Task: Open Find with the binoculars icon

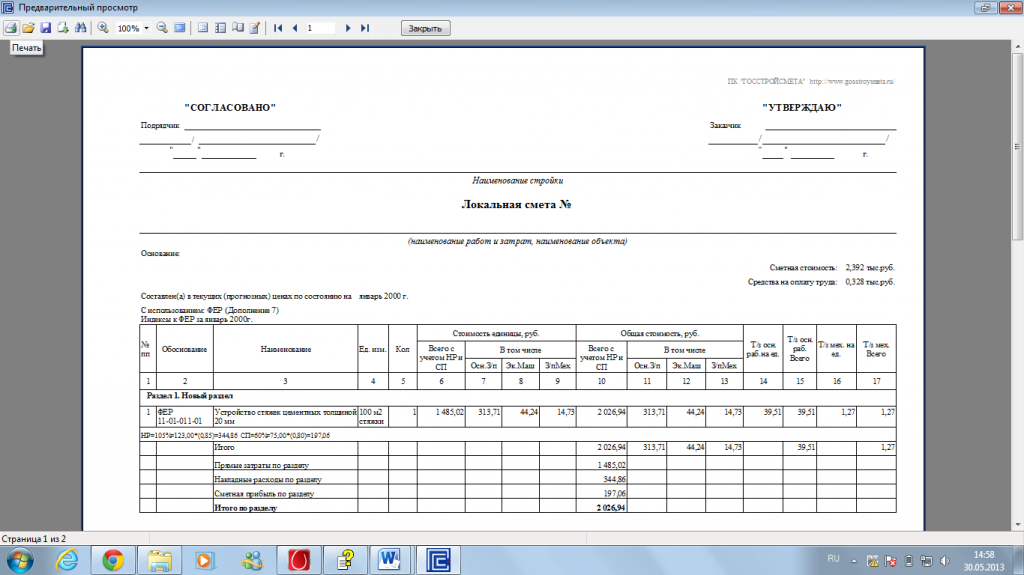Action: pyautogui.click(x=80, y=28)
